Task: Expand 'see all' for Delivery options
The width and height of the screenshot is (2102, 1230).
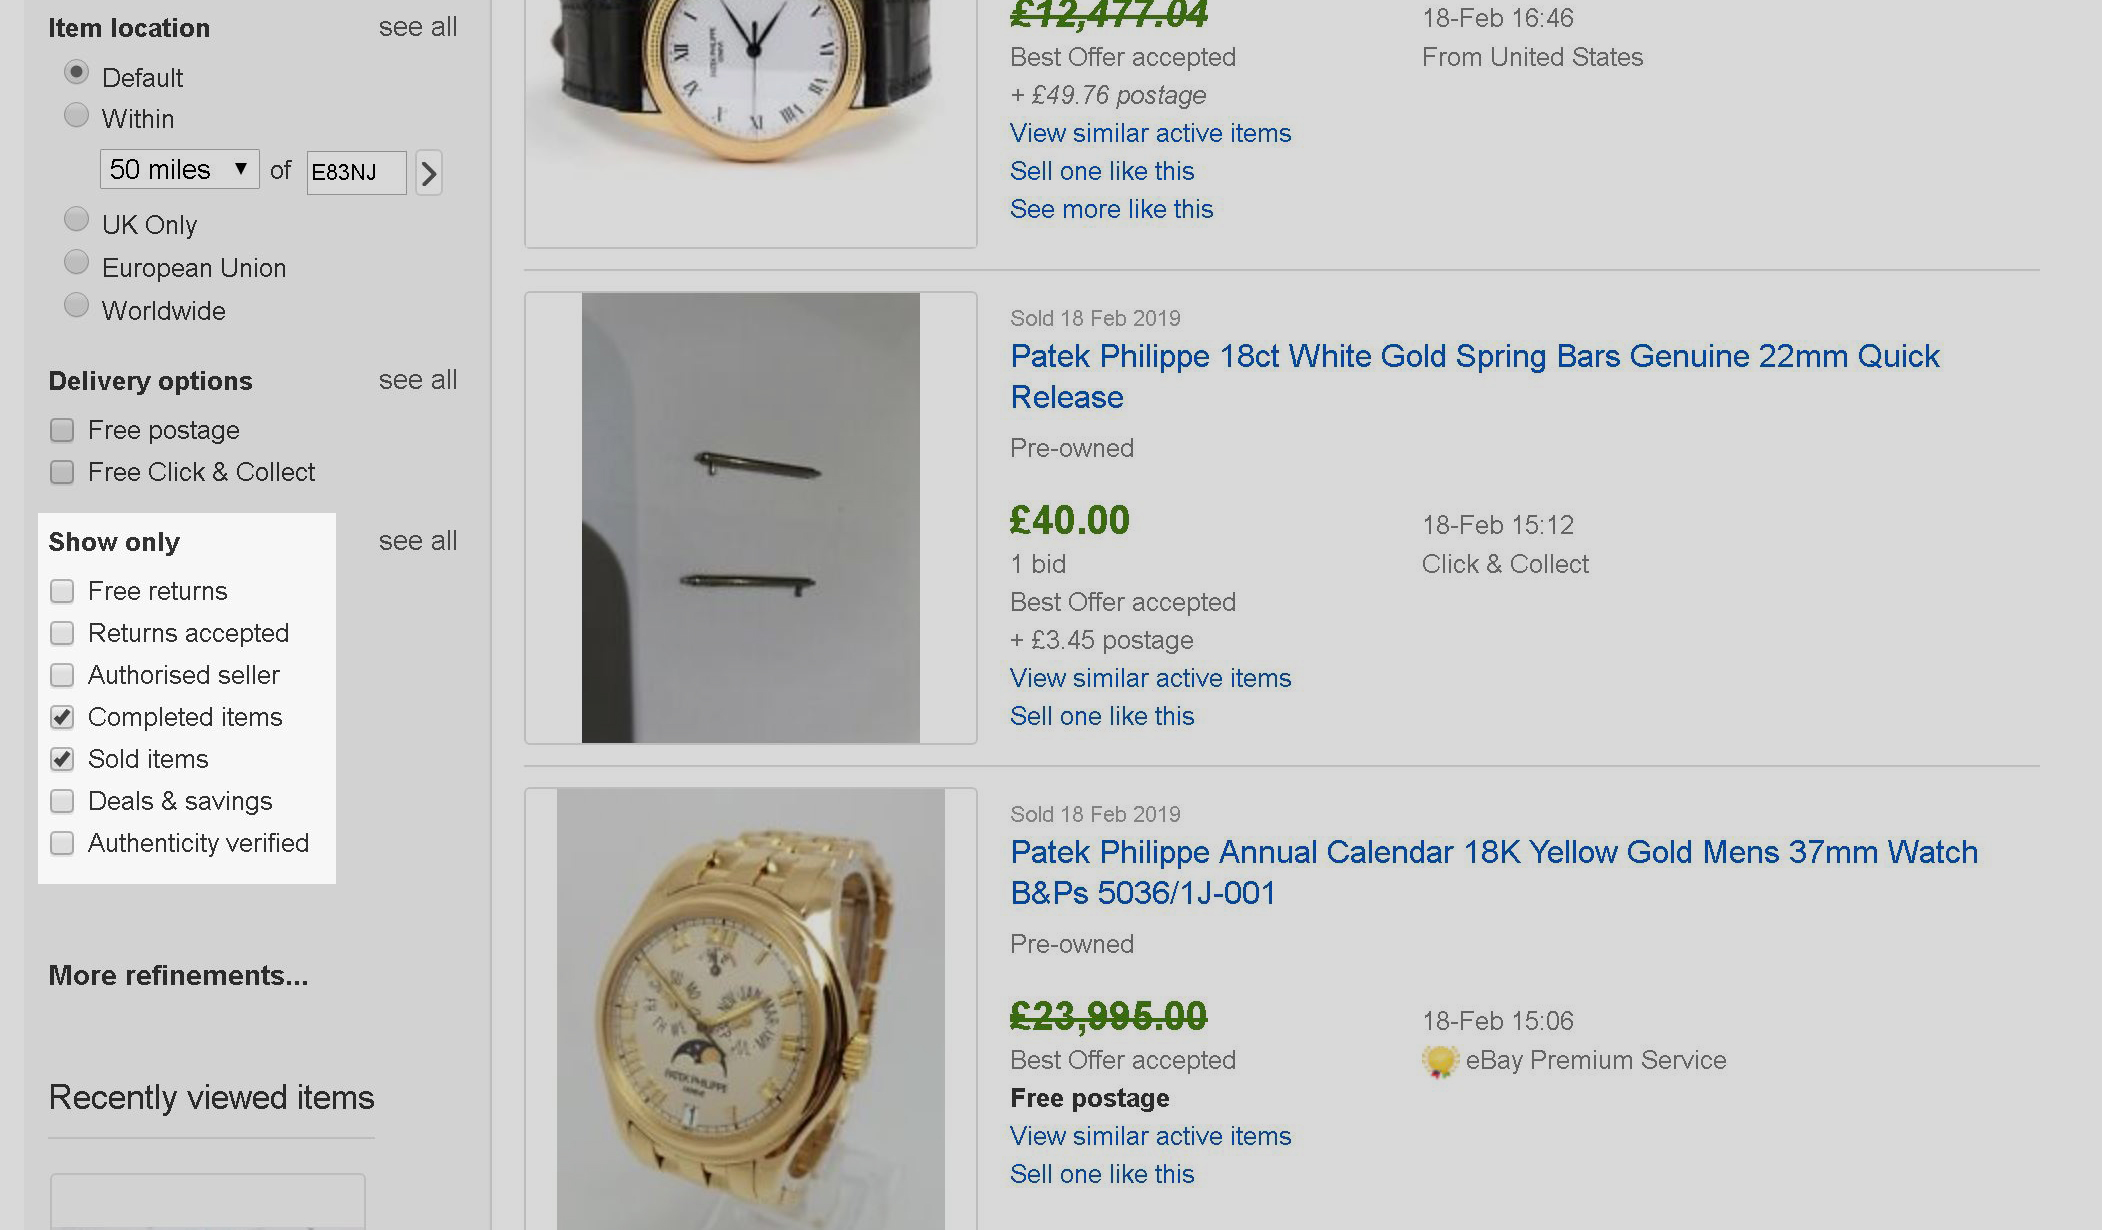Action: click(417, 380)
